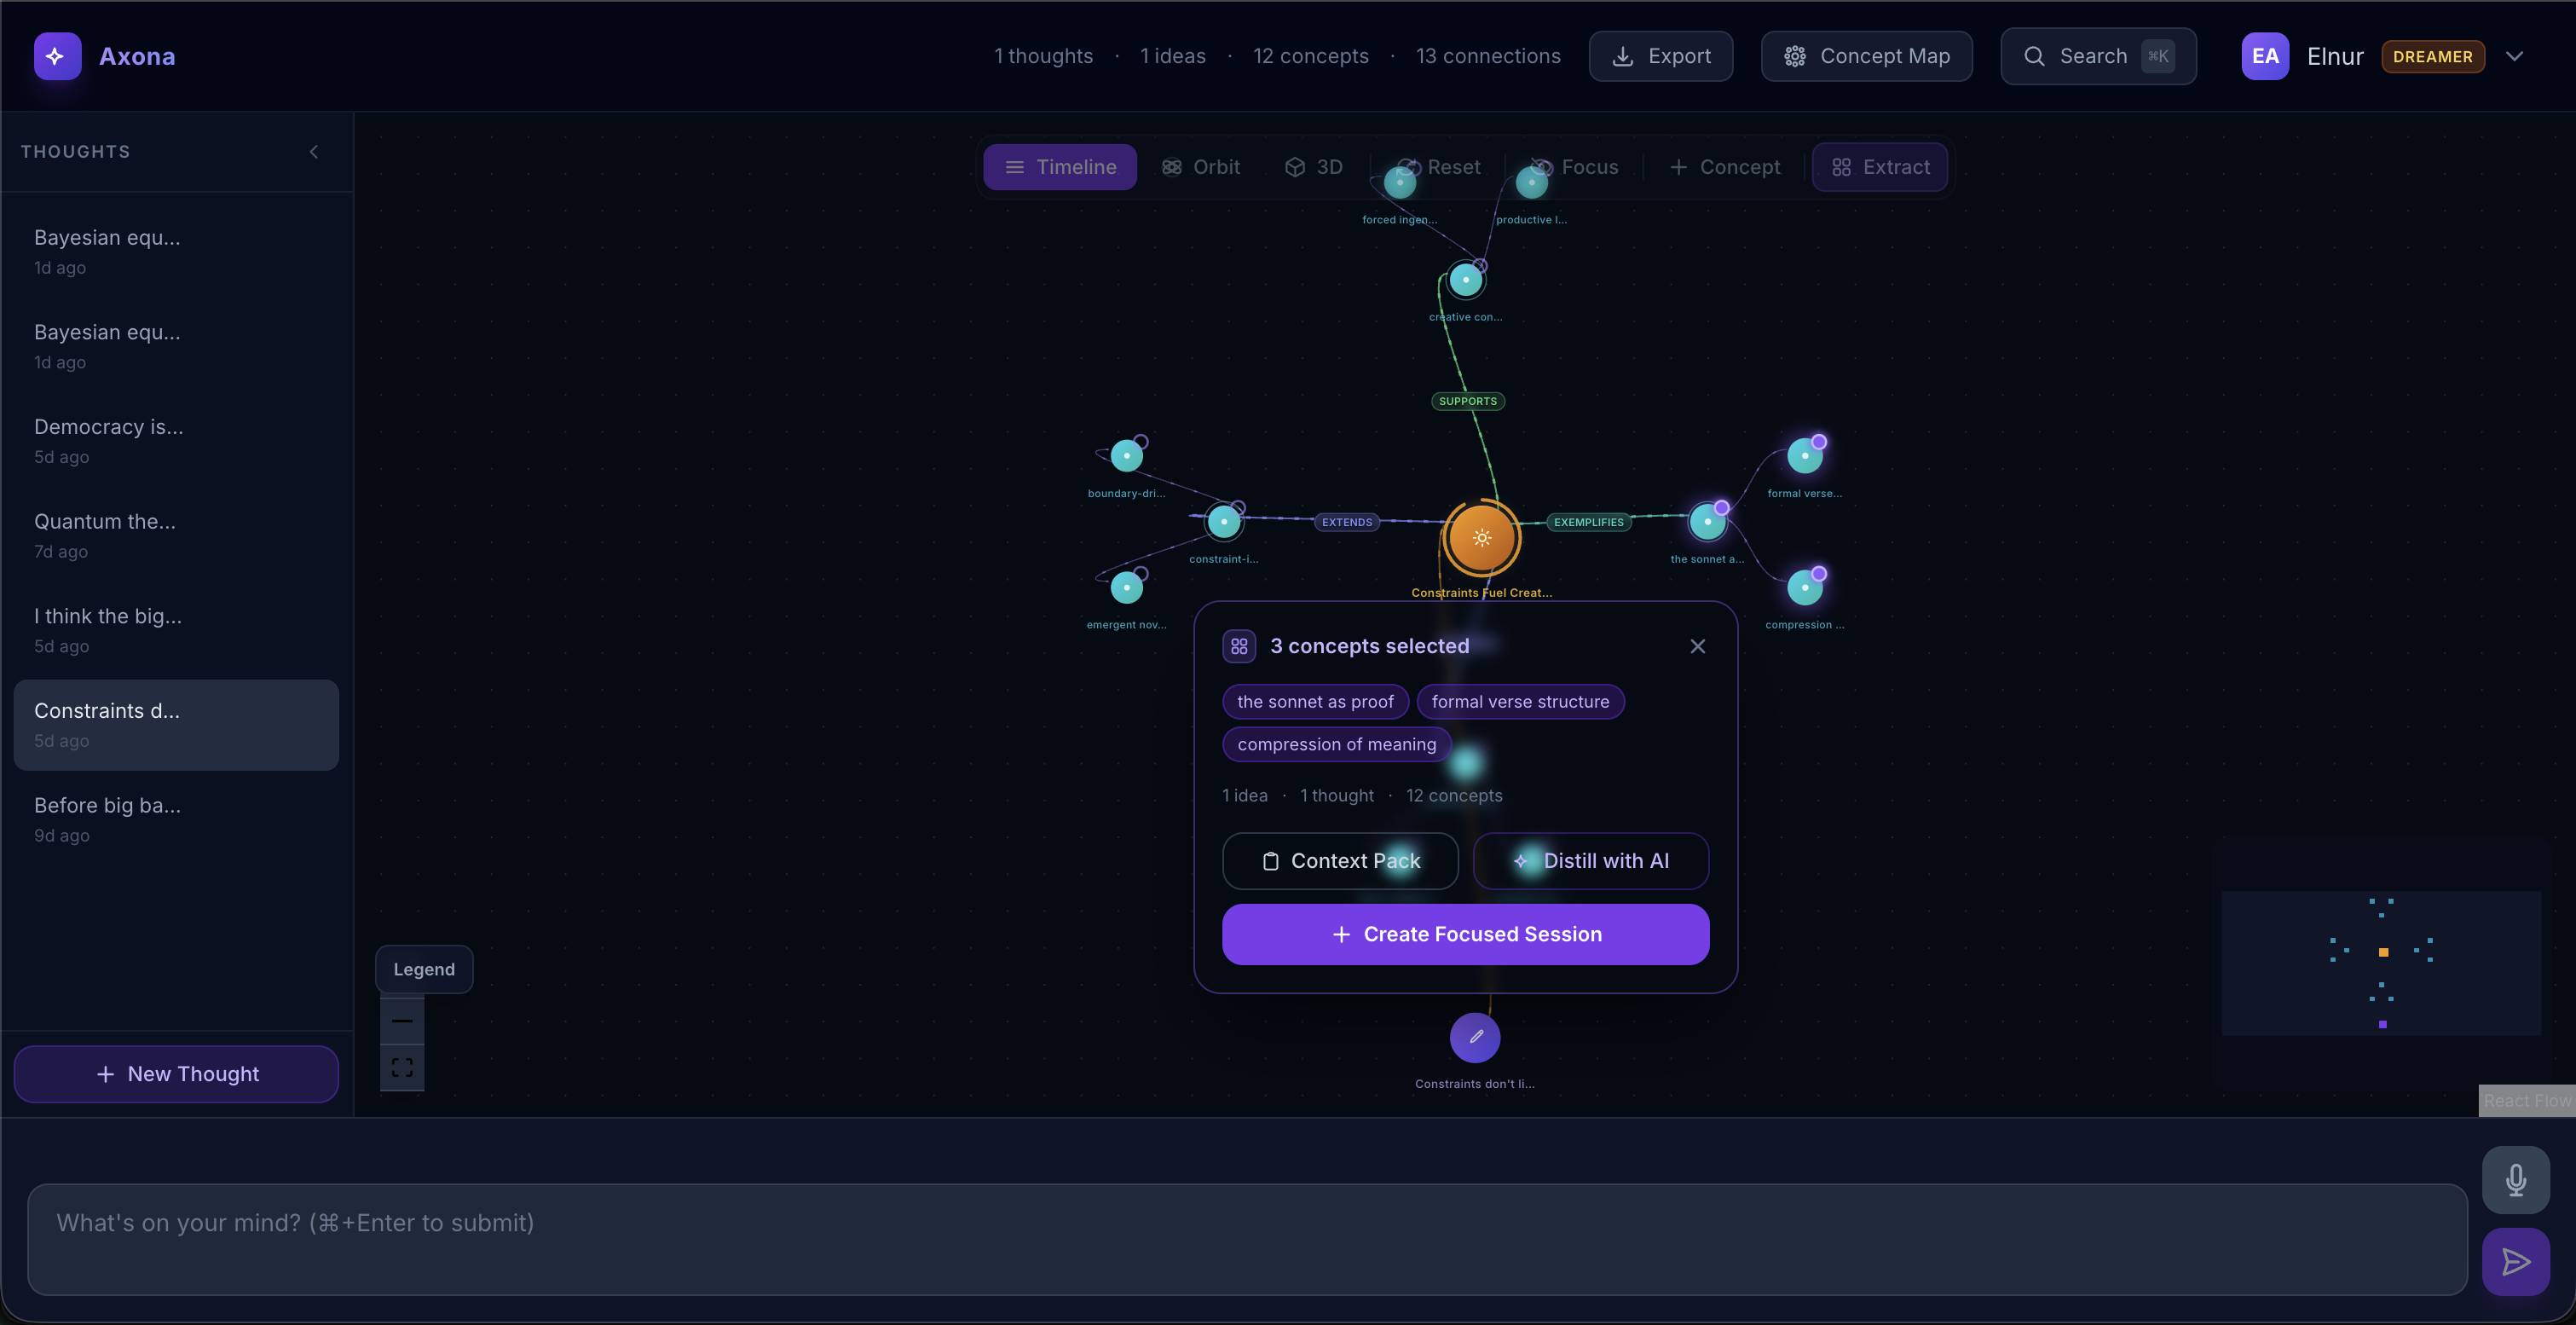Switch to 3D view
This screenshot has height=1325, width=2576.
(1314, 167)
